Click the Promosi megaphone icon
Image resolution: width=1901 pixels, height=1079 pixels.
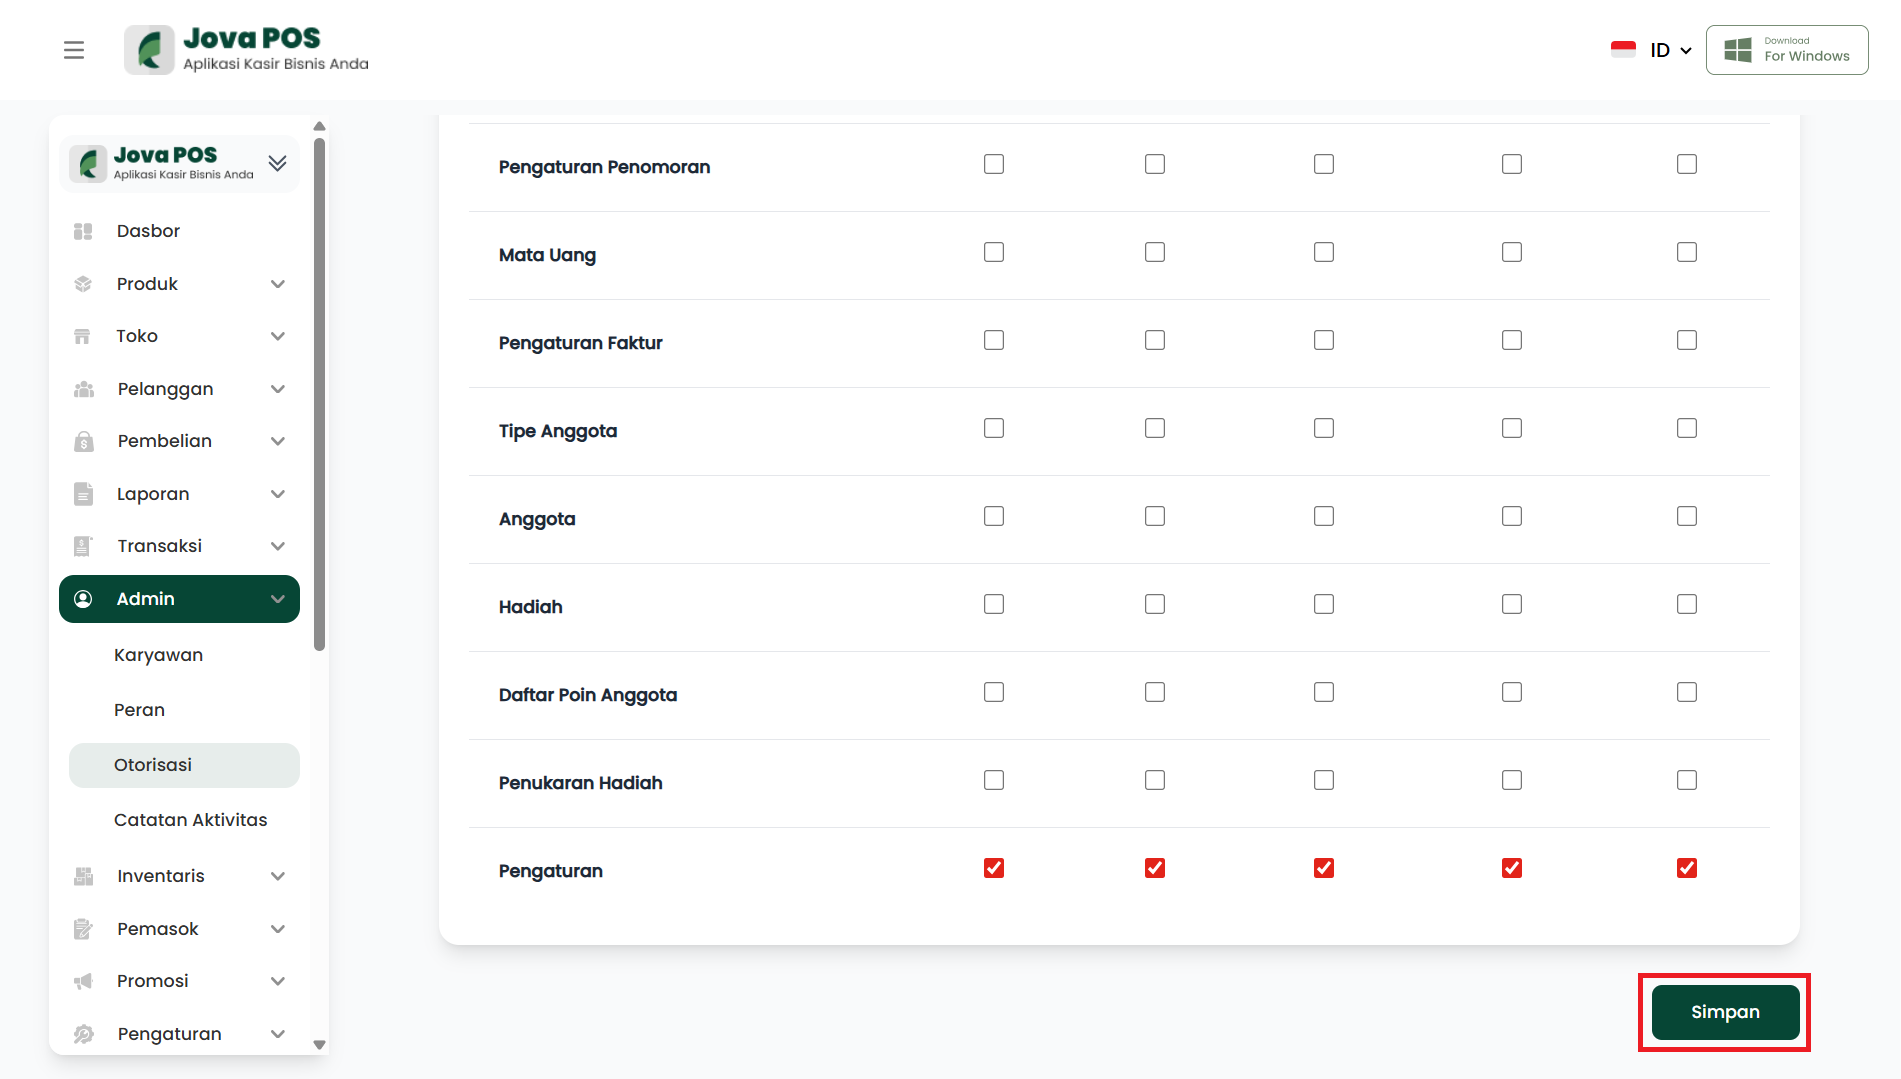point(83,981)
